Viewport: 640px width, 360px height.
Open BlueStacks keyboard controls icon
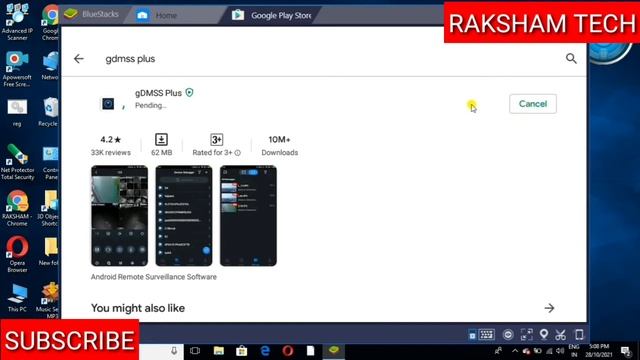pos(487,335)
